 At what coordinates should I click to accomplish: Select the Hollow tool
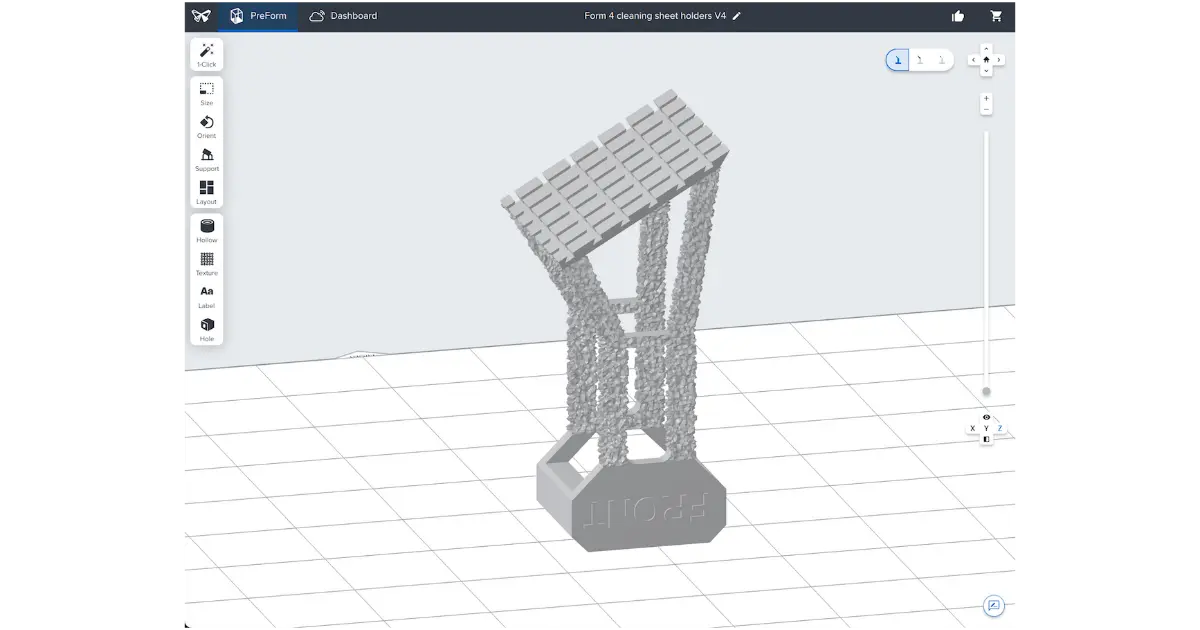(207, 231)
